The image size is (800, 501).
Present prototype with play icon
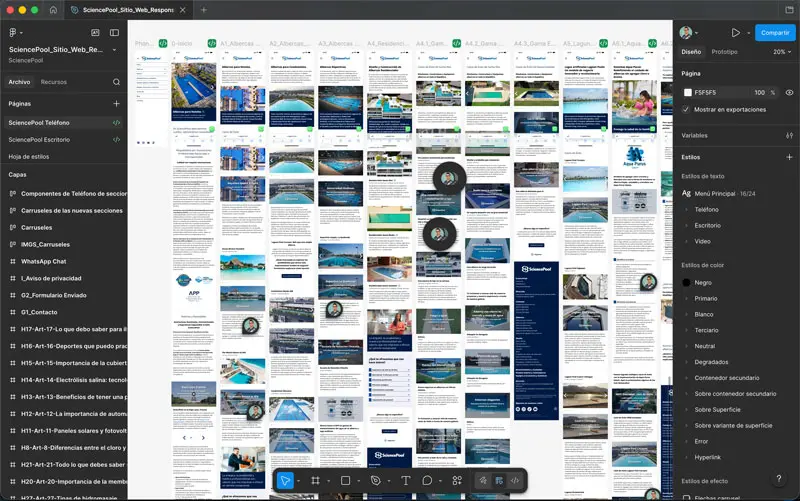735,33
